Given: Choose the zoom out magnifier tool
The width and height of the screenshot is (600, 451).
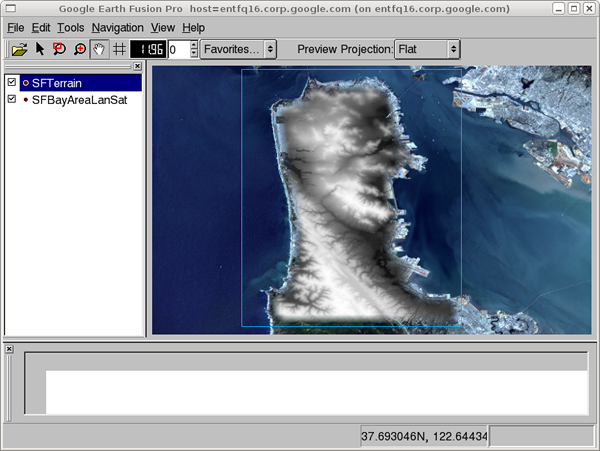Looking at the screenshot, I should click(59, 49).
